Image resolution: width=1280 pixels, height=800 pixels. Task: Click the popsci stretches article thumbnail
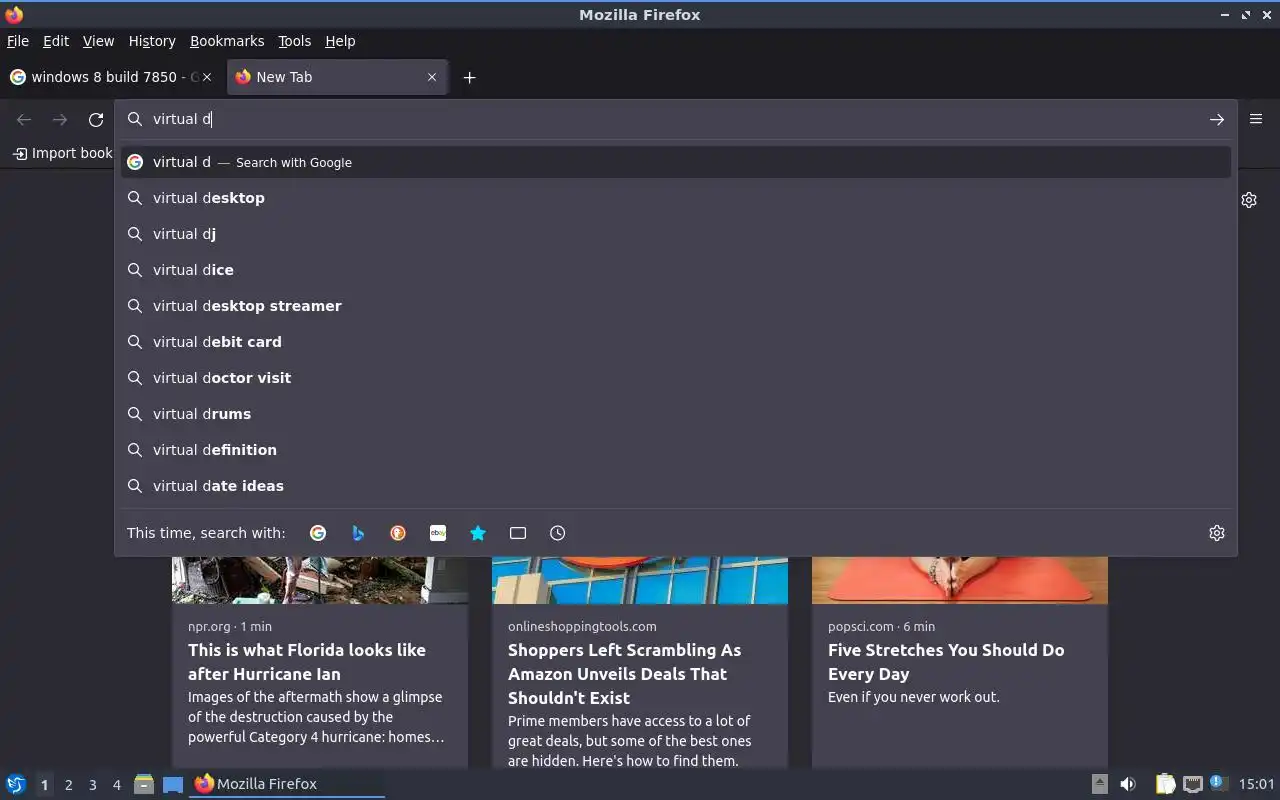pos(960,580)
